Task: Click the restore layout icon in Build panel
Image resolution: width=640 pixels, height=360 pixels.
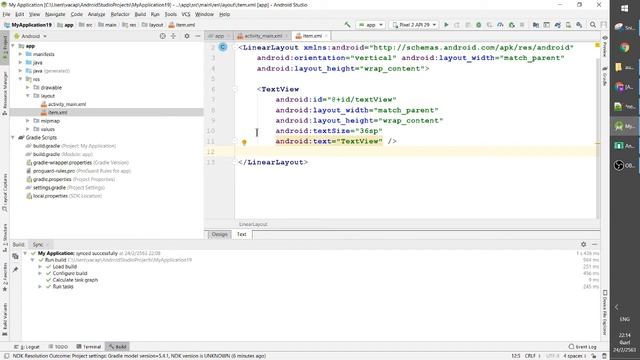Action: 16,256
